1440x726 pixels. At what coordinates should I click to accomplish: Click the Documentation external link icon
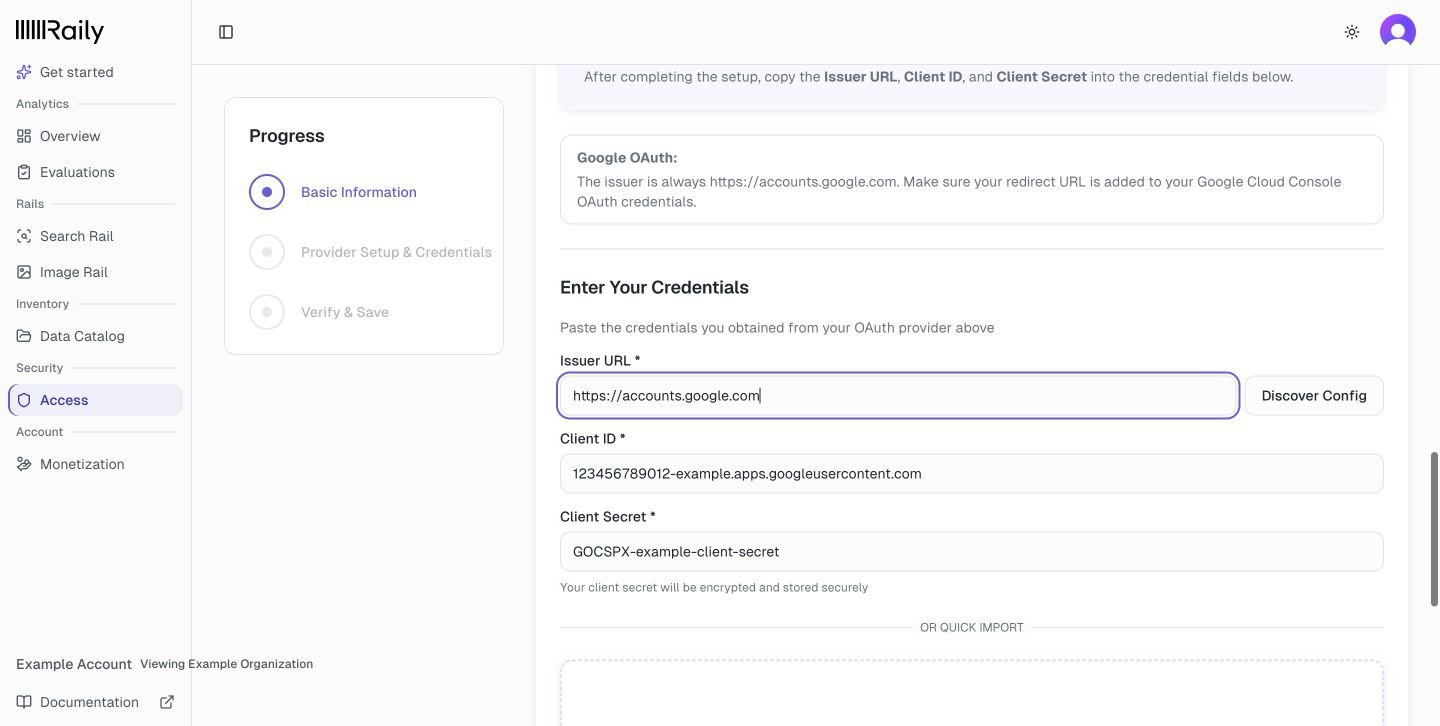tap(167, 702)
